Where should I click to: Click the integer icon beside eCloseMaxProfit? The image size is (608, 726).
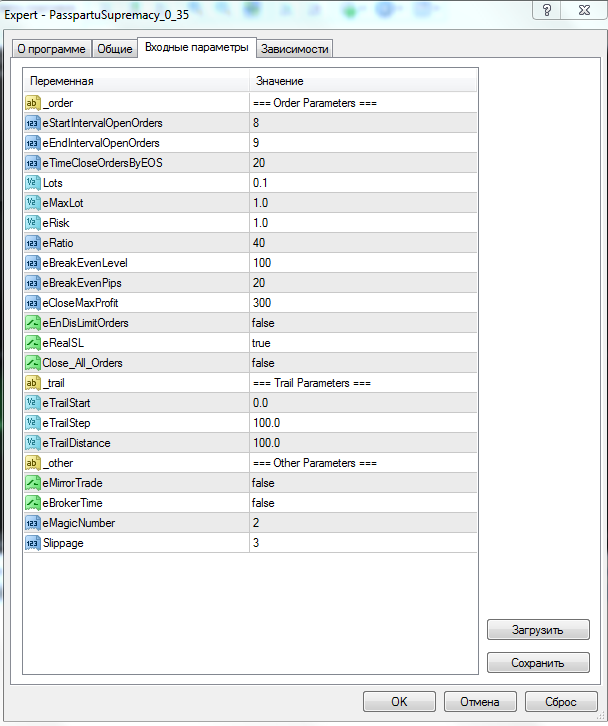[32, 303]
